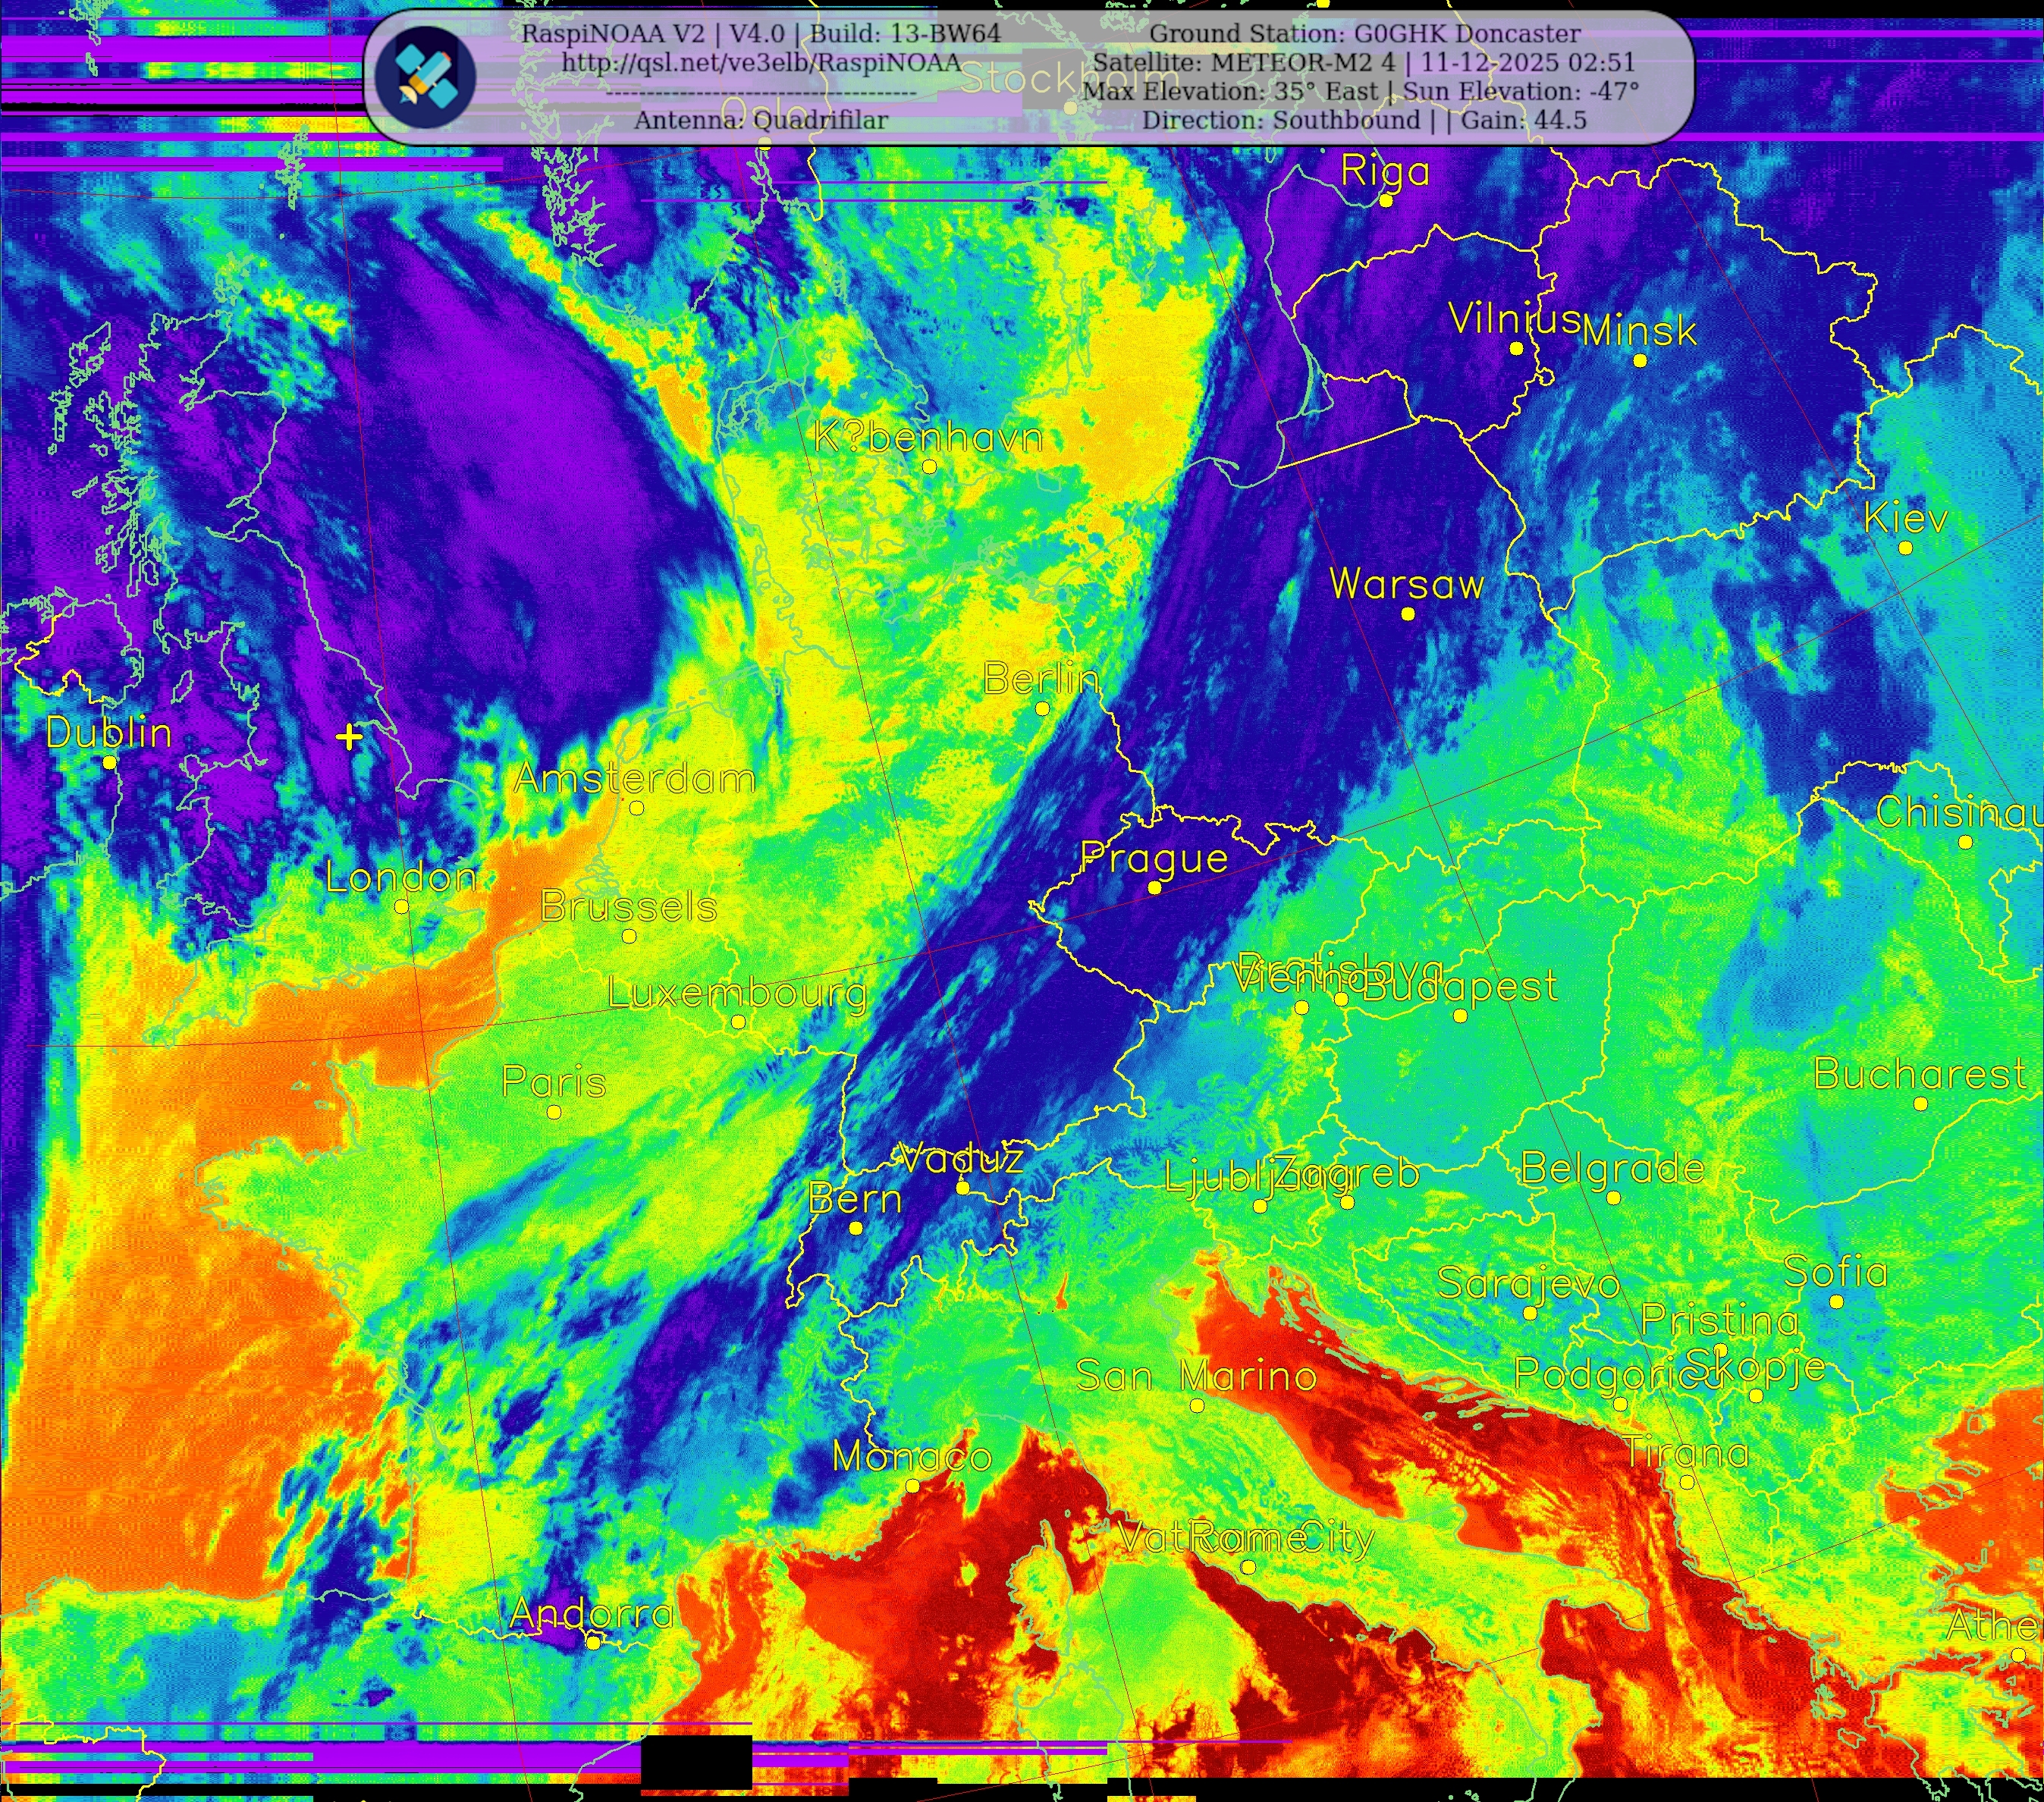Click the yellow ground station cross marker

click(349, 738)
